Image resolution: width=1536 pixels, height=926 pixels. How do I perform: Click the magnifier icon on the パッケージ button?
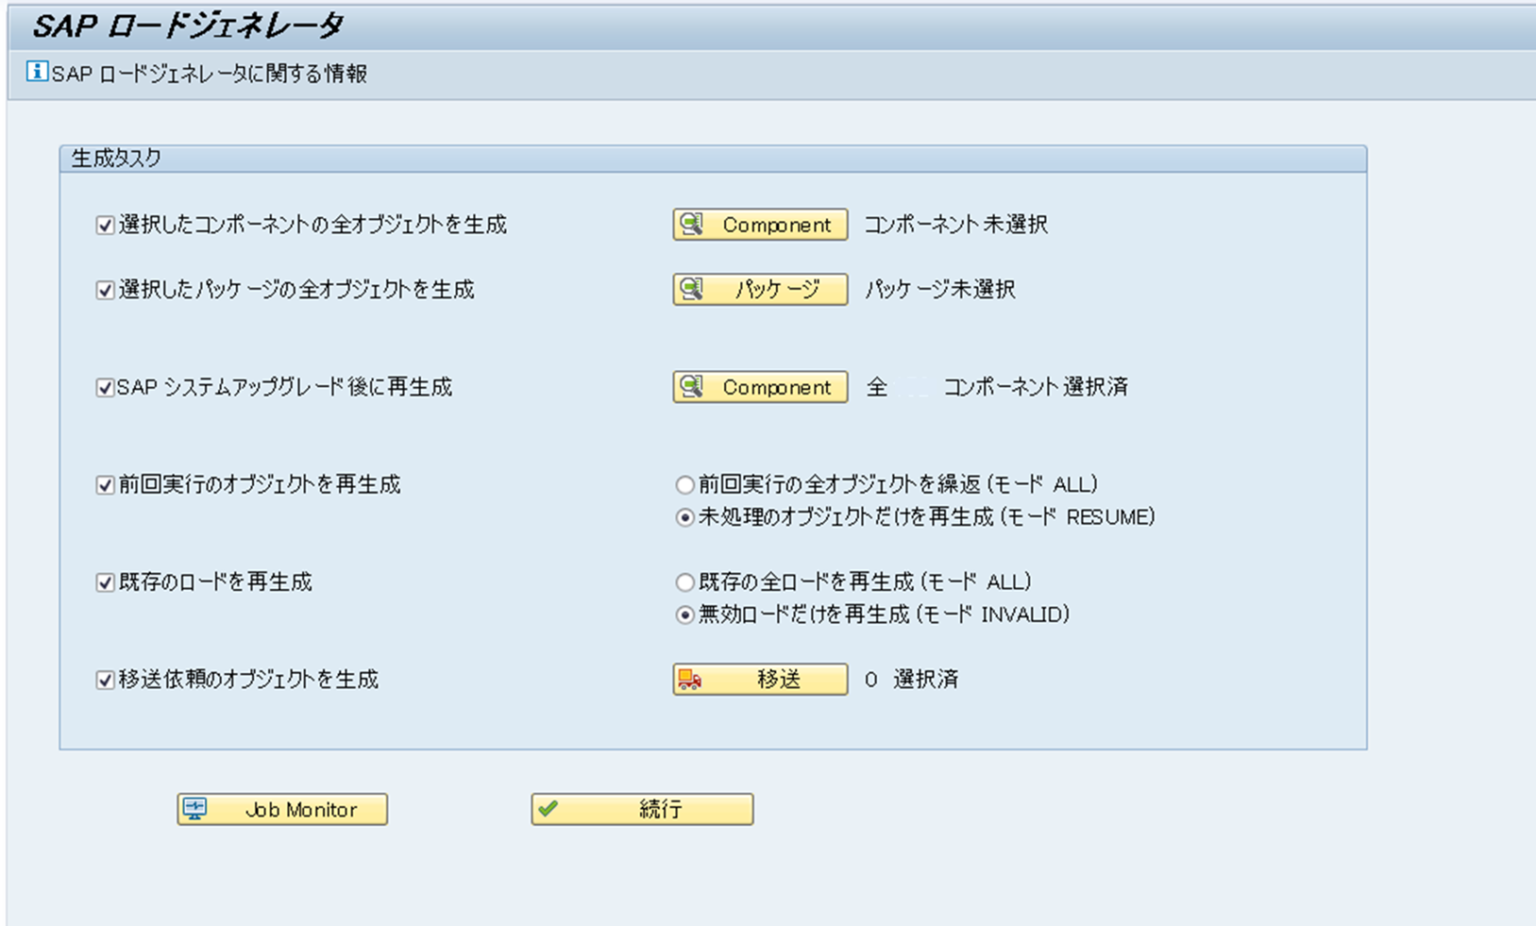689,290
